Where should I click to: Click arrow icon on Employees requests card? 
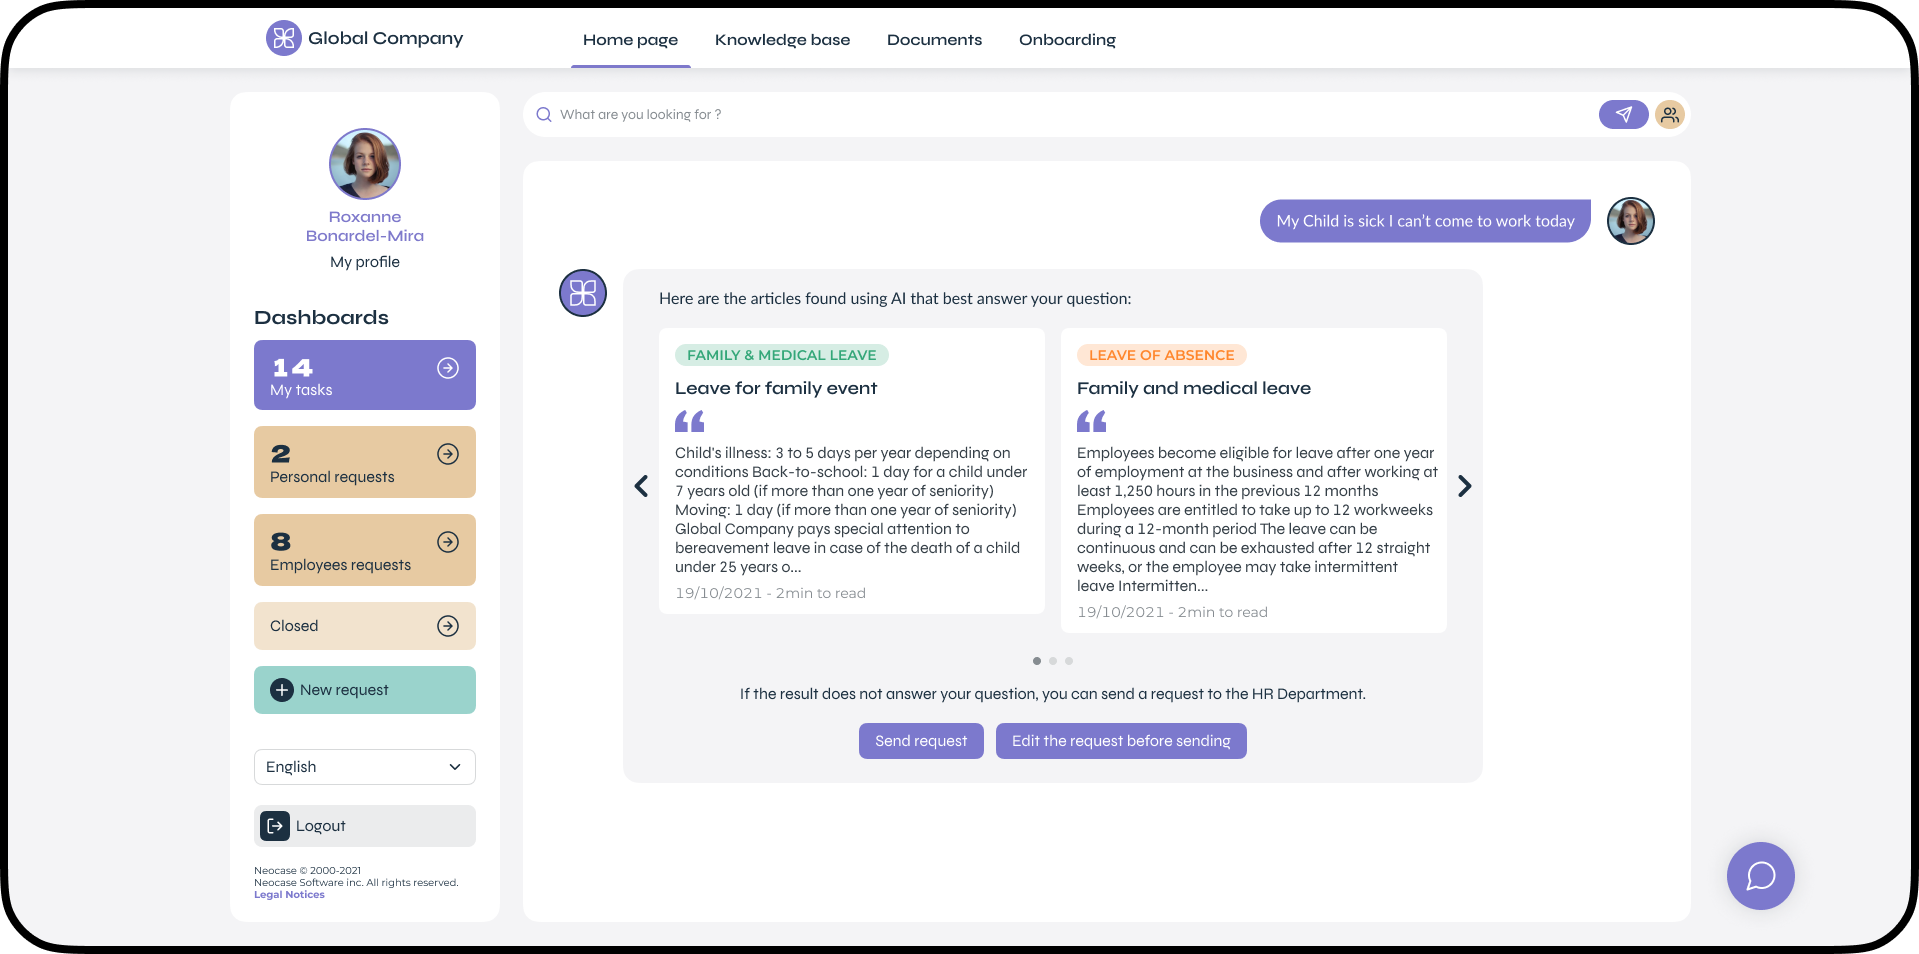[x=448, y=542]
